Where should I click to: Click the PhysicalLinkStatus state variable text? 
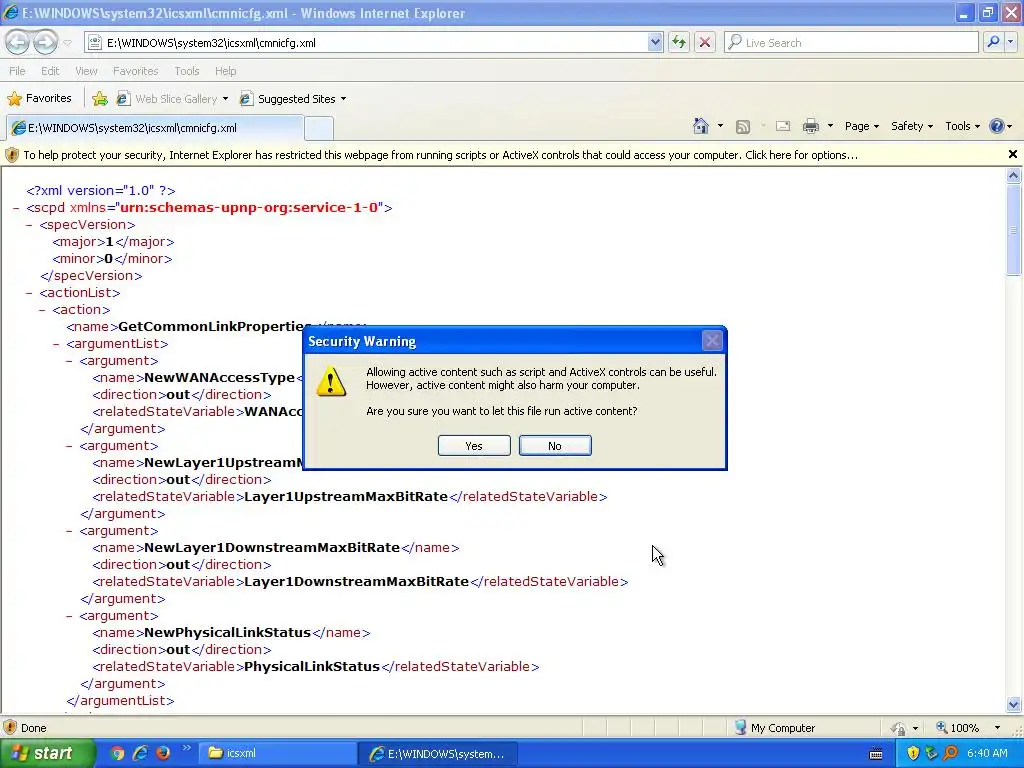[312, 666]
